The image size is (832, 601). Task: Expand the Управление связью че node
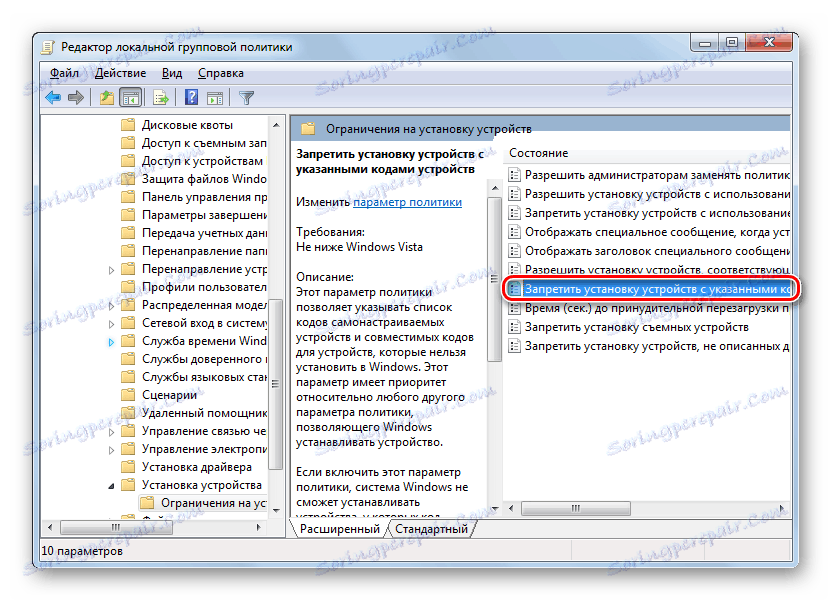[111, 432]
